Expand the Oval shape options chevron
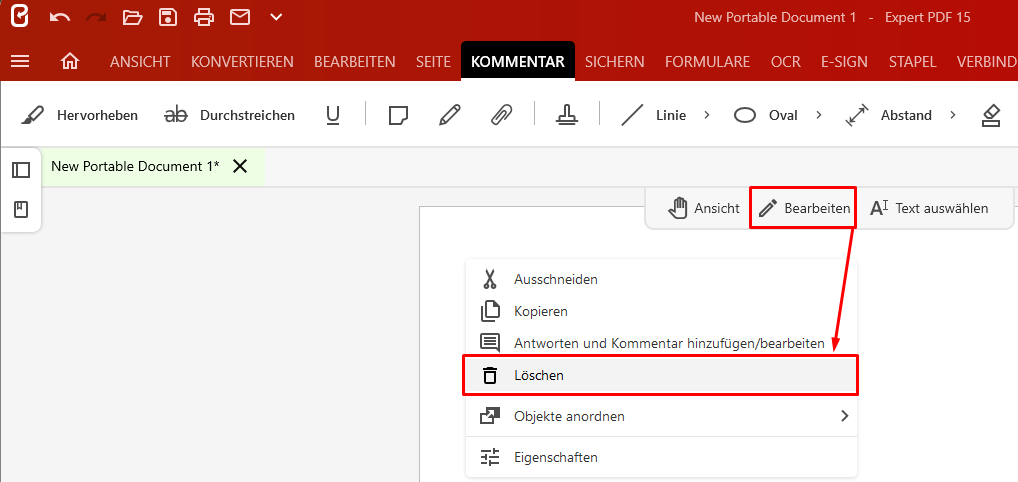This screenshot has width=1018, height=482. pyautogui.click(x=819, y=116)
